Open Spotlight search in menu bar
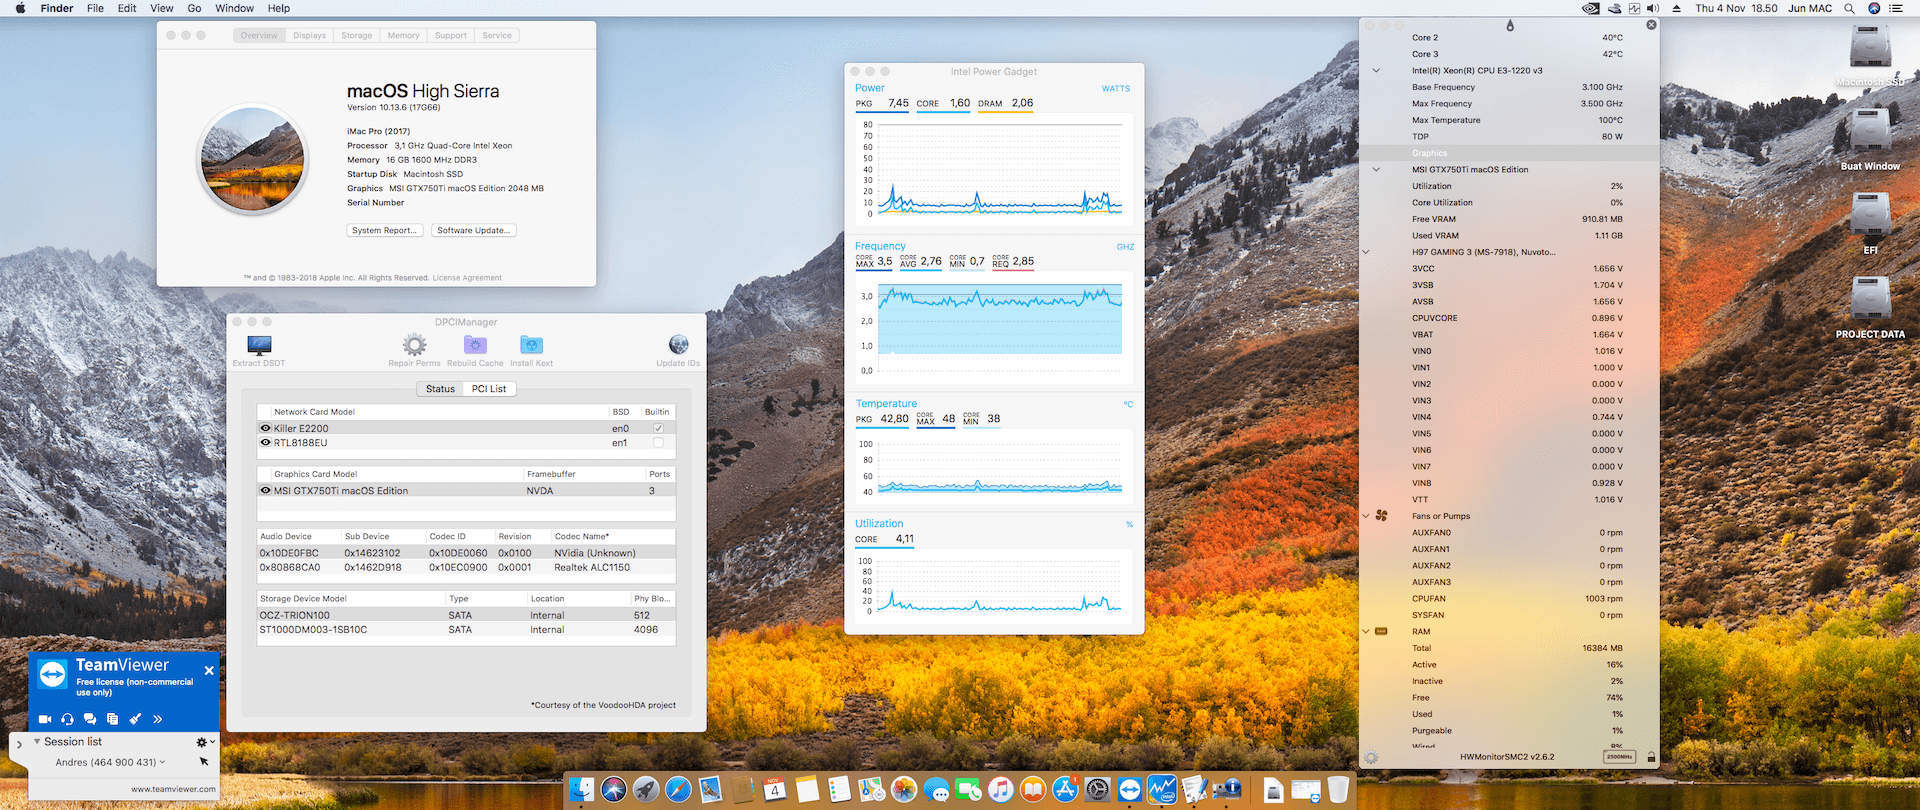1920x810 pixels. [1849, 8]
